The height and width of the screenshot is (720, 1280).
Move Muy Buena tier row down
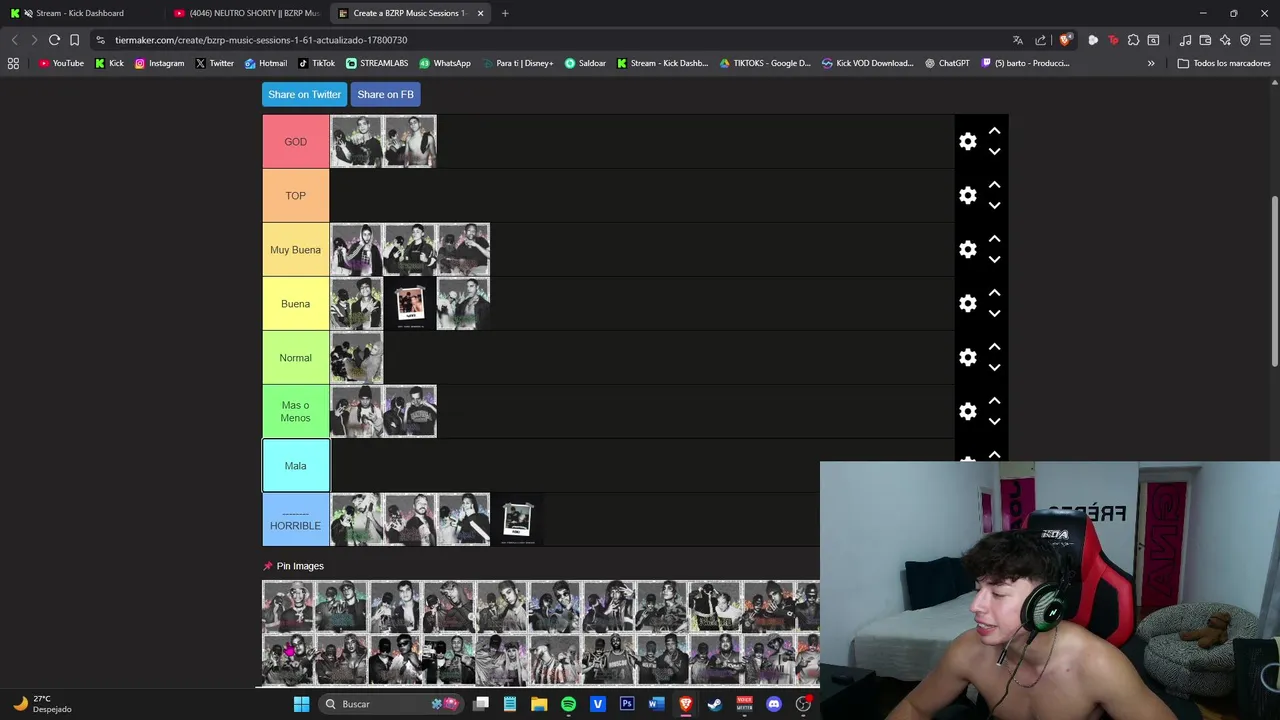pos(994,260)
